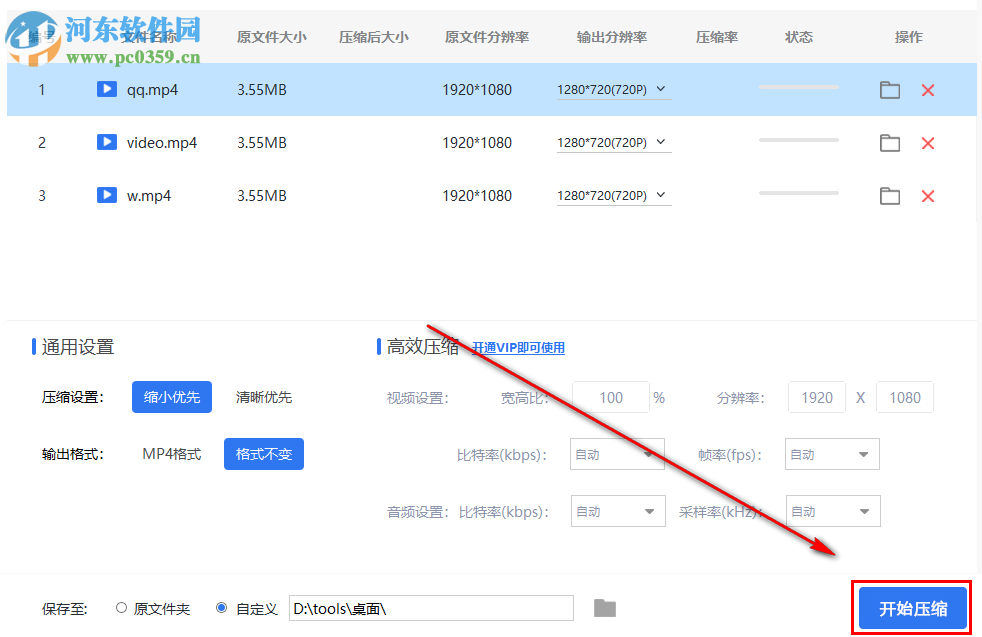Browse for a save folder
The image size is (982, 637).
604,607
